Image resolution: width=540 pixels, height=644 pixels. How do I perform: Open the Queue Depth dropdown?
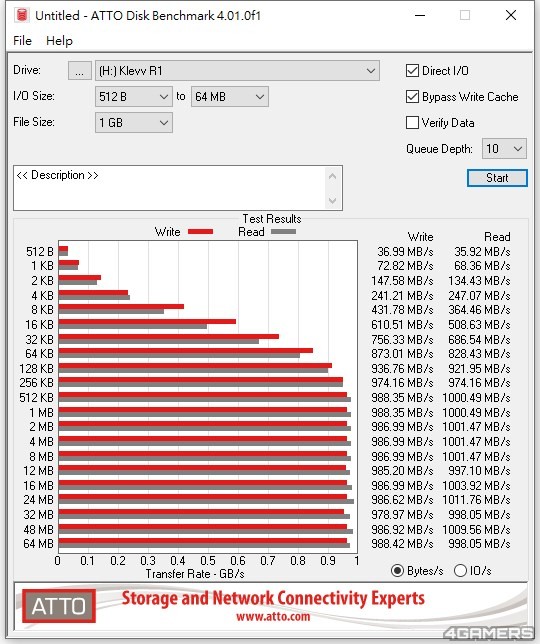tap(504, 148)
